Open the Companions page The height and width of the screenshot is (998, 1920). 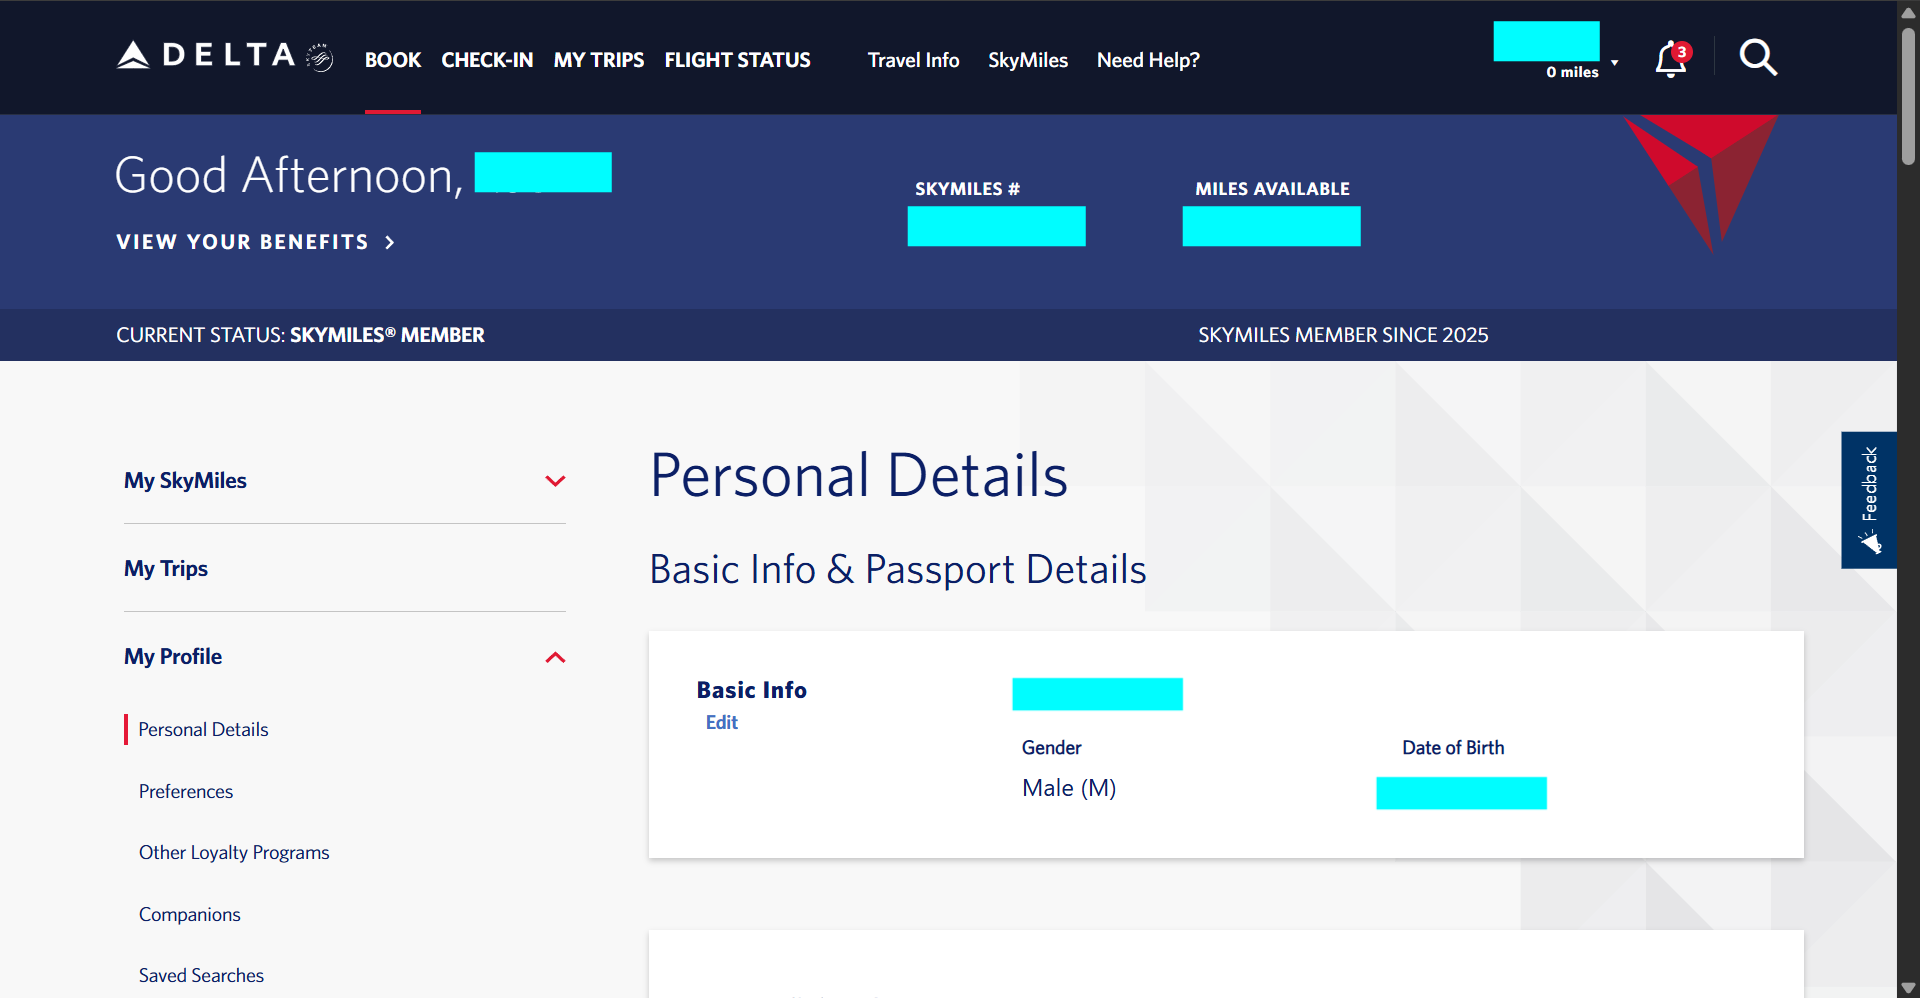point(189,913)
